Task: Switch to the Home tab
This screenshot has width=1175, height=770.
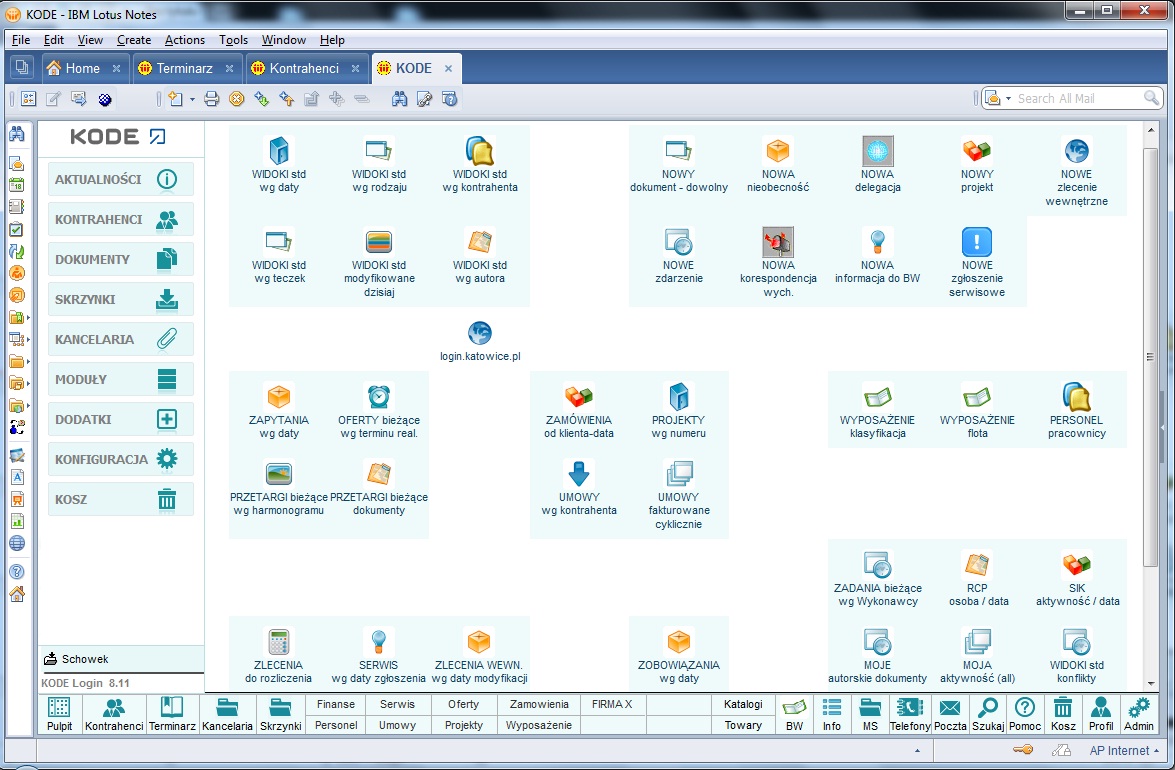Action: pos(82,68)
